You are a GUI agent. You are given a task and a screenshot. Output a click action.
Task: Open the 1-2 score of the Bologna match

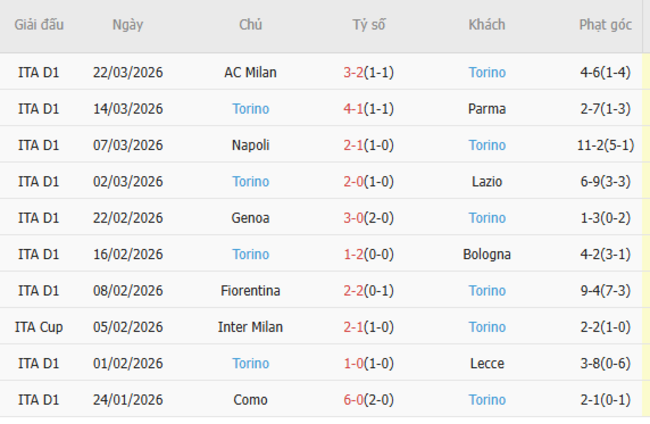(x=353, y=254)
